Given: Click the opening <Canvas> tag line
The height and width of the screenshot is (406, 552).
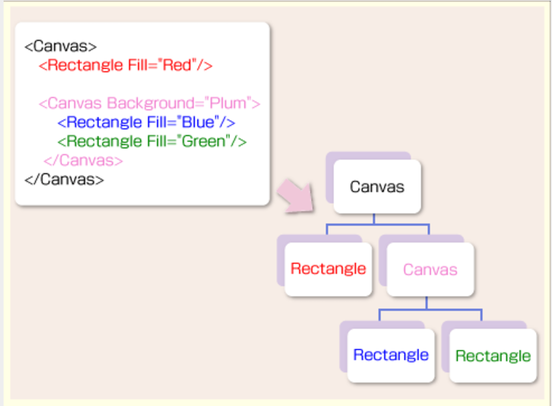Looking at the screenshot, I should click(x=60, y=46).
